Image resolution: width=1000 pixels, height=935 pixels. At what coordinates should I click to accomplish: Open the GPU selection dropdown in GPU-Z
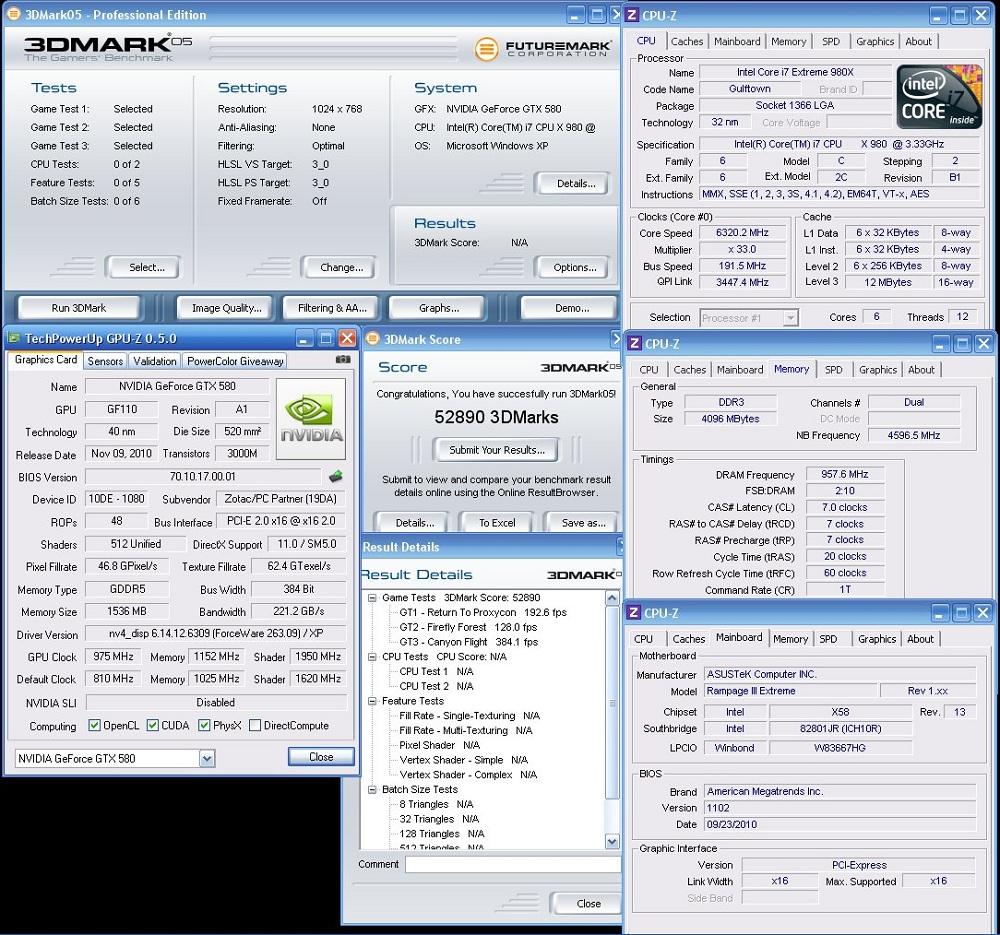(x=207, y=758)
